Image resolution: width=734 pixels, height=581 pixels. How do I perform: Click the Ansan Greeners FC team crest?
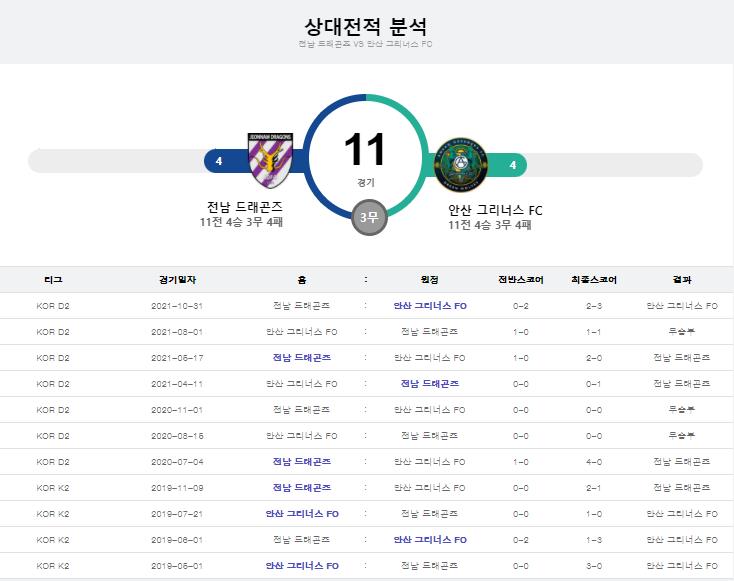[x=461, y=165]
